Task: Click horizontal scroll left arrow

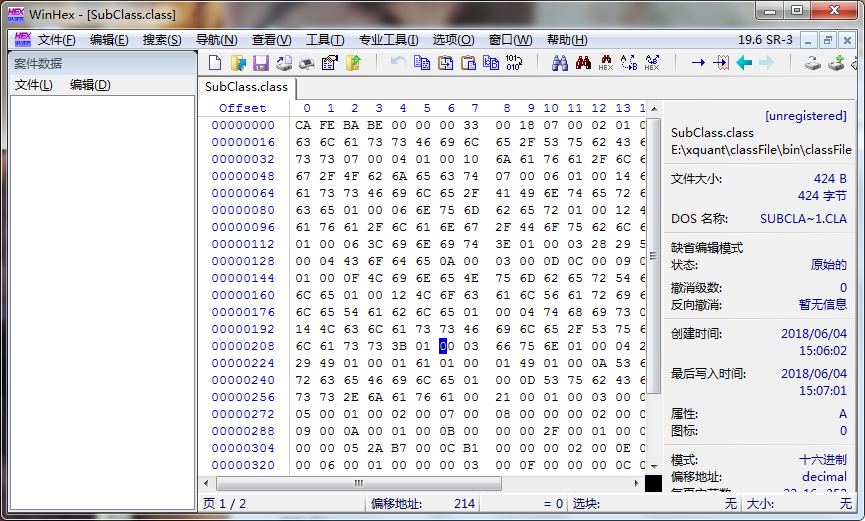Action: pos(206,483)
